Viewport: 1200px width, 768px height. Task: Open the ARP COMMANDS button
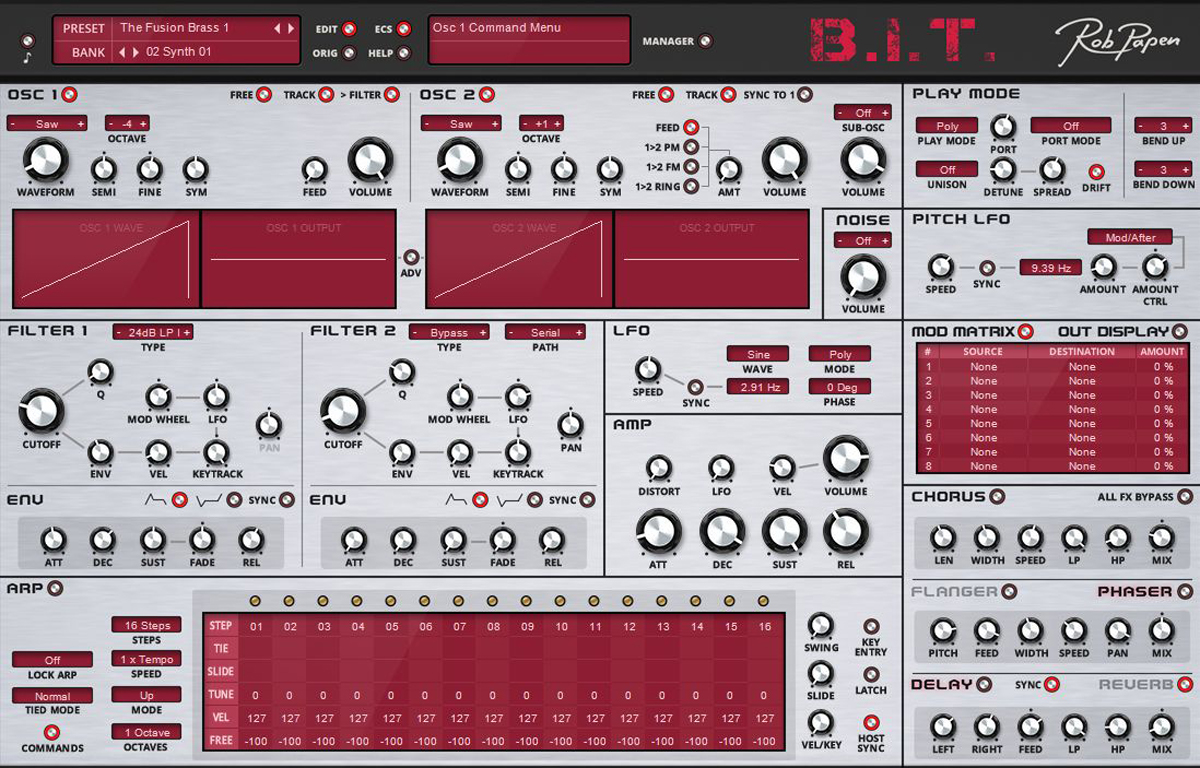[x=52, y=733]
